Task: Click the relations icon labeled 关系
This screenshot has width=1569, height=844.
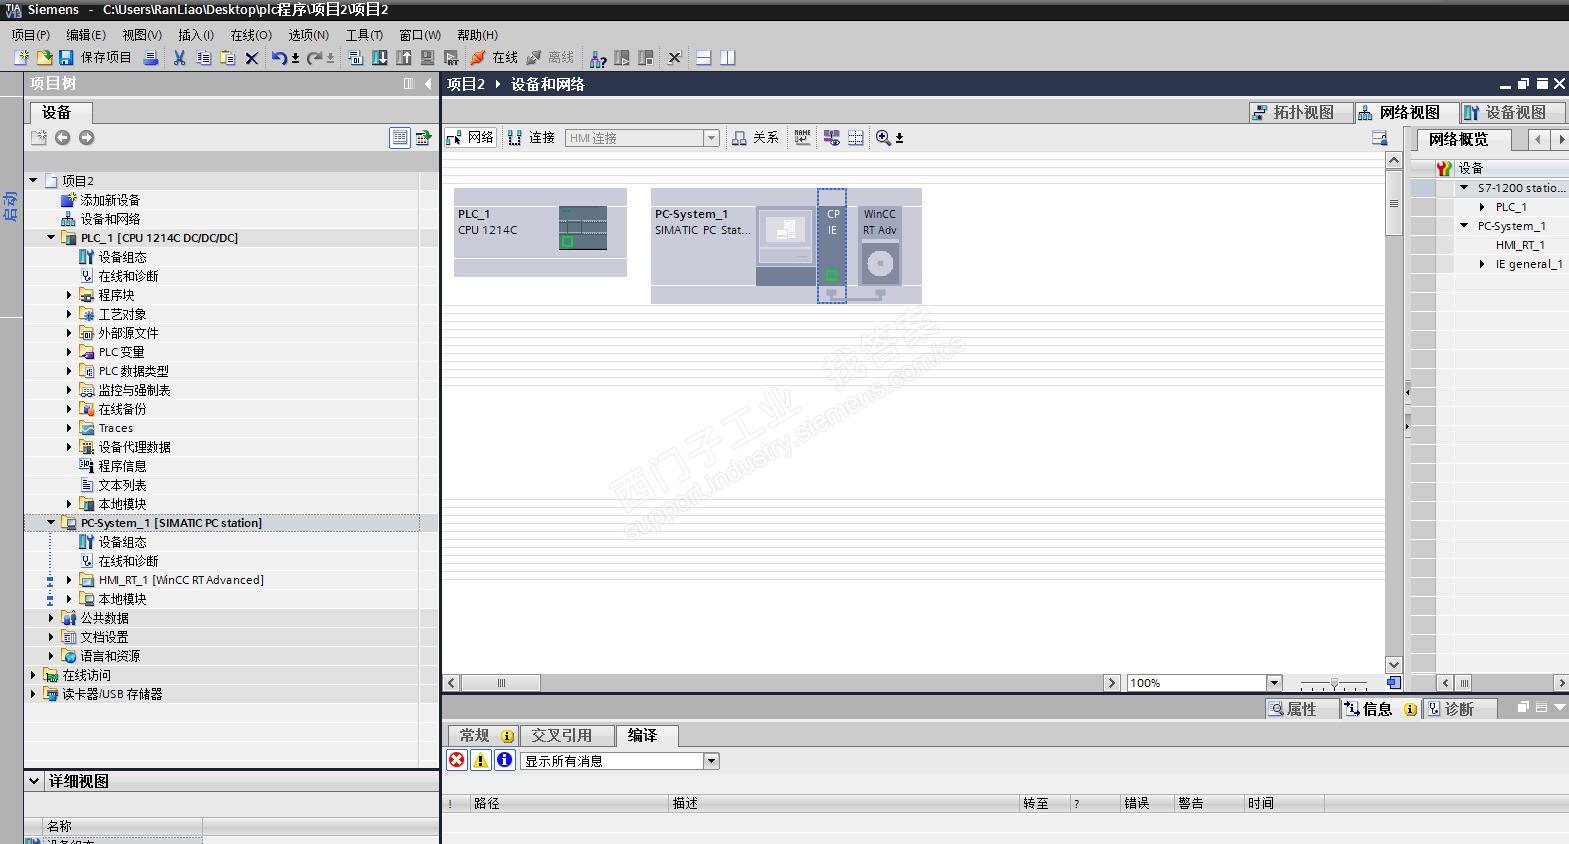Action: pyautogui.click(x=755, y=138)
